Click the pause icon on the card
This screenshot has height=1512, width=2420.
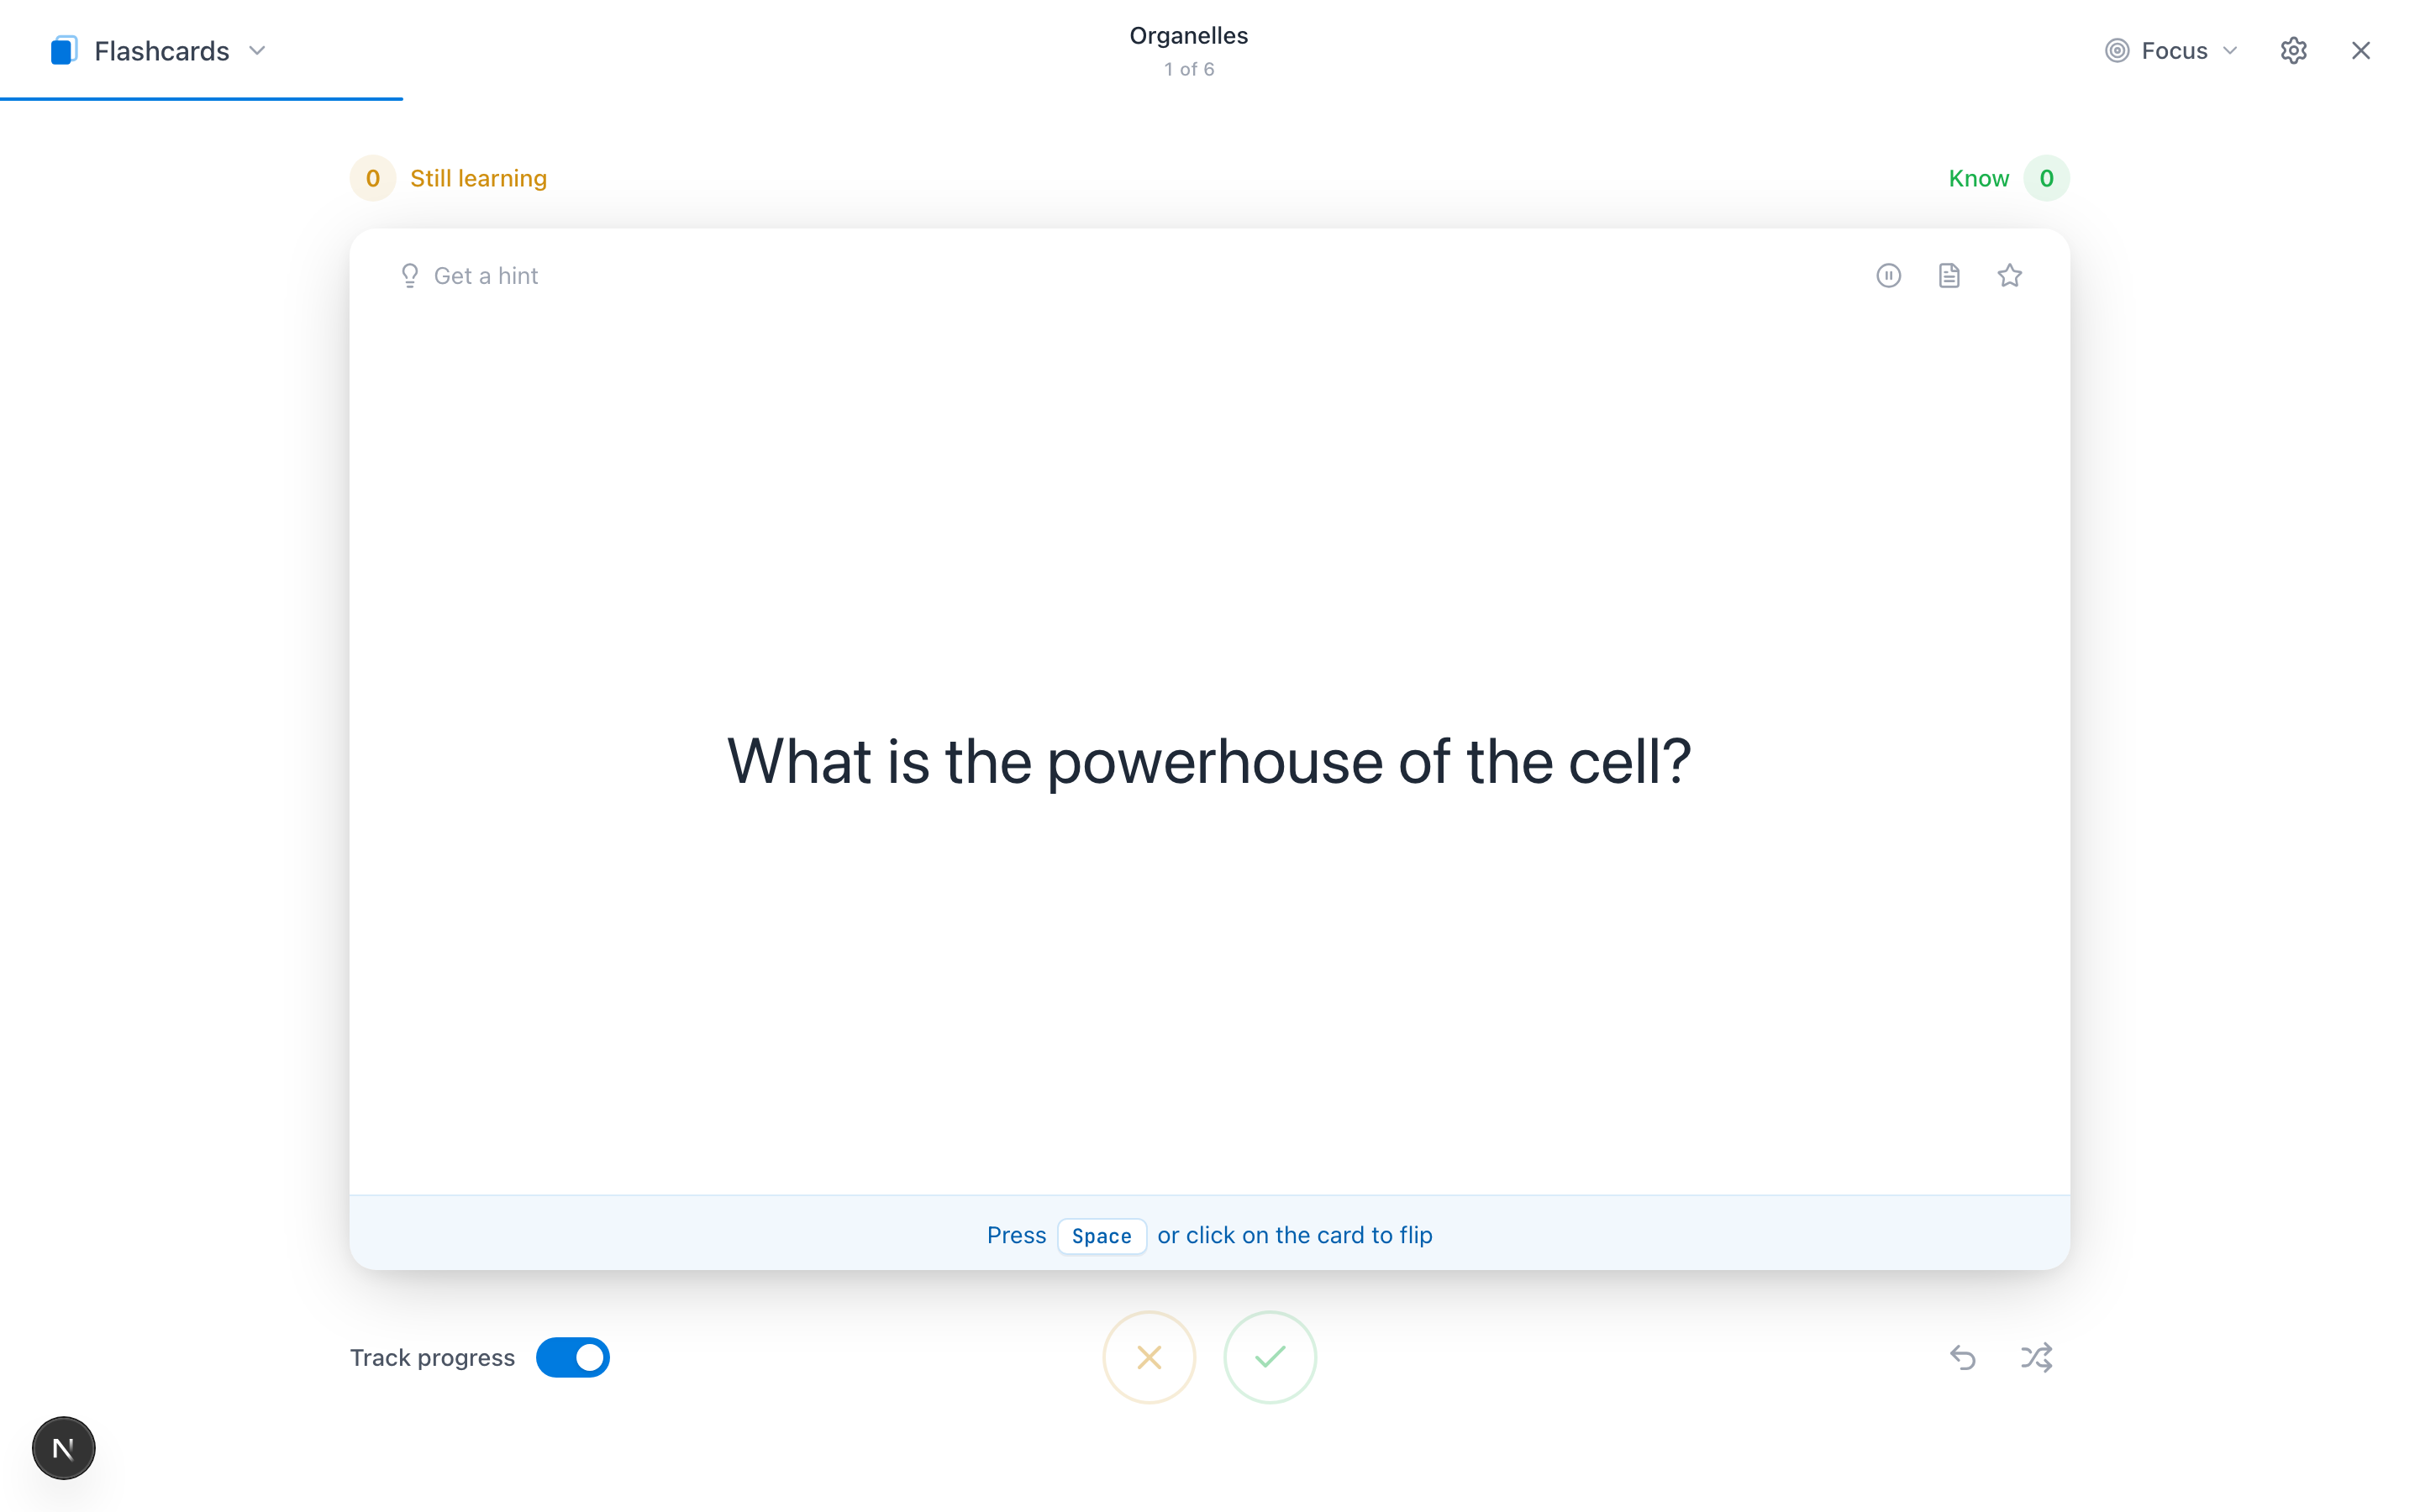tap(1888, 275)
